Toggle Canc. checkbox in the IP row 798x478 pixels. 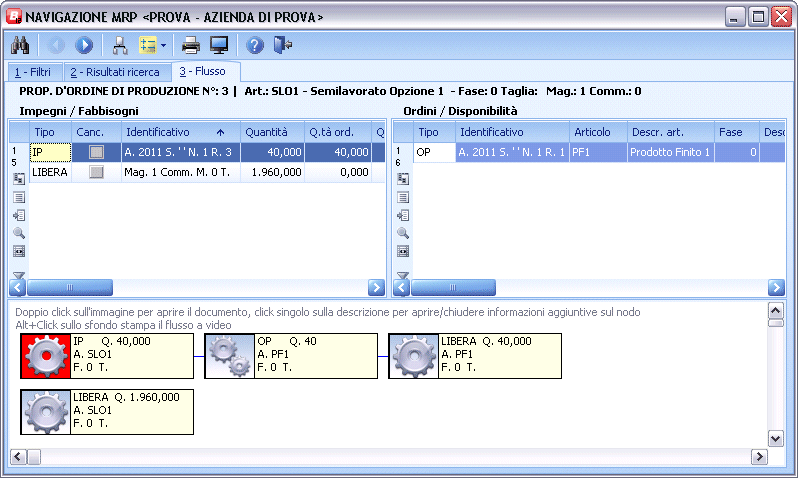[x=96, y=152]
